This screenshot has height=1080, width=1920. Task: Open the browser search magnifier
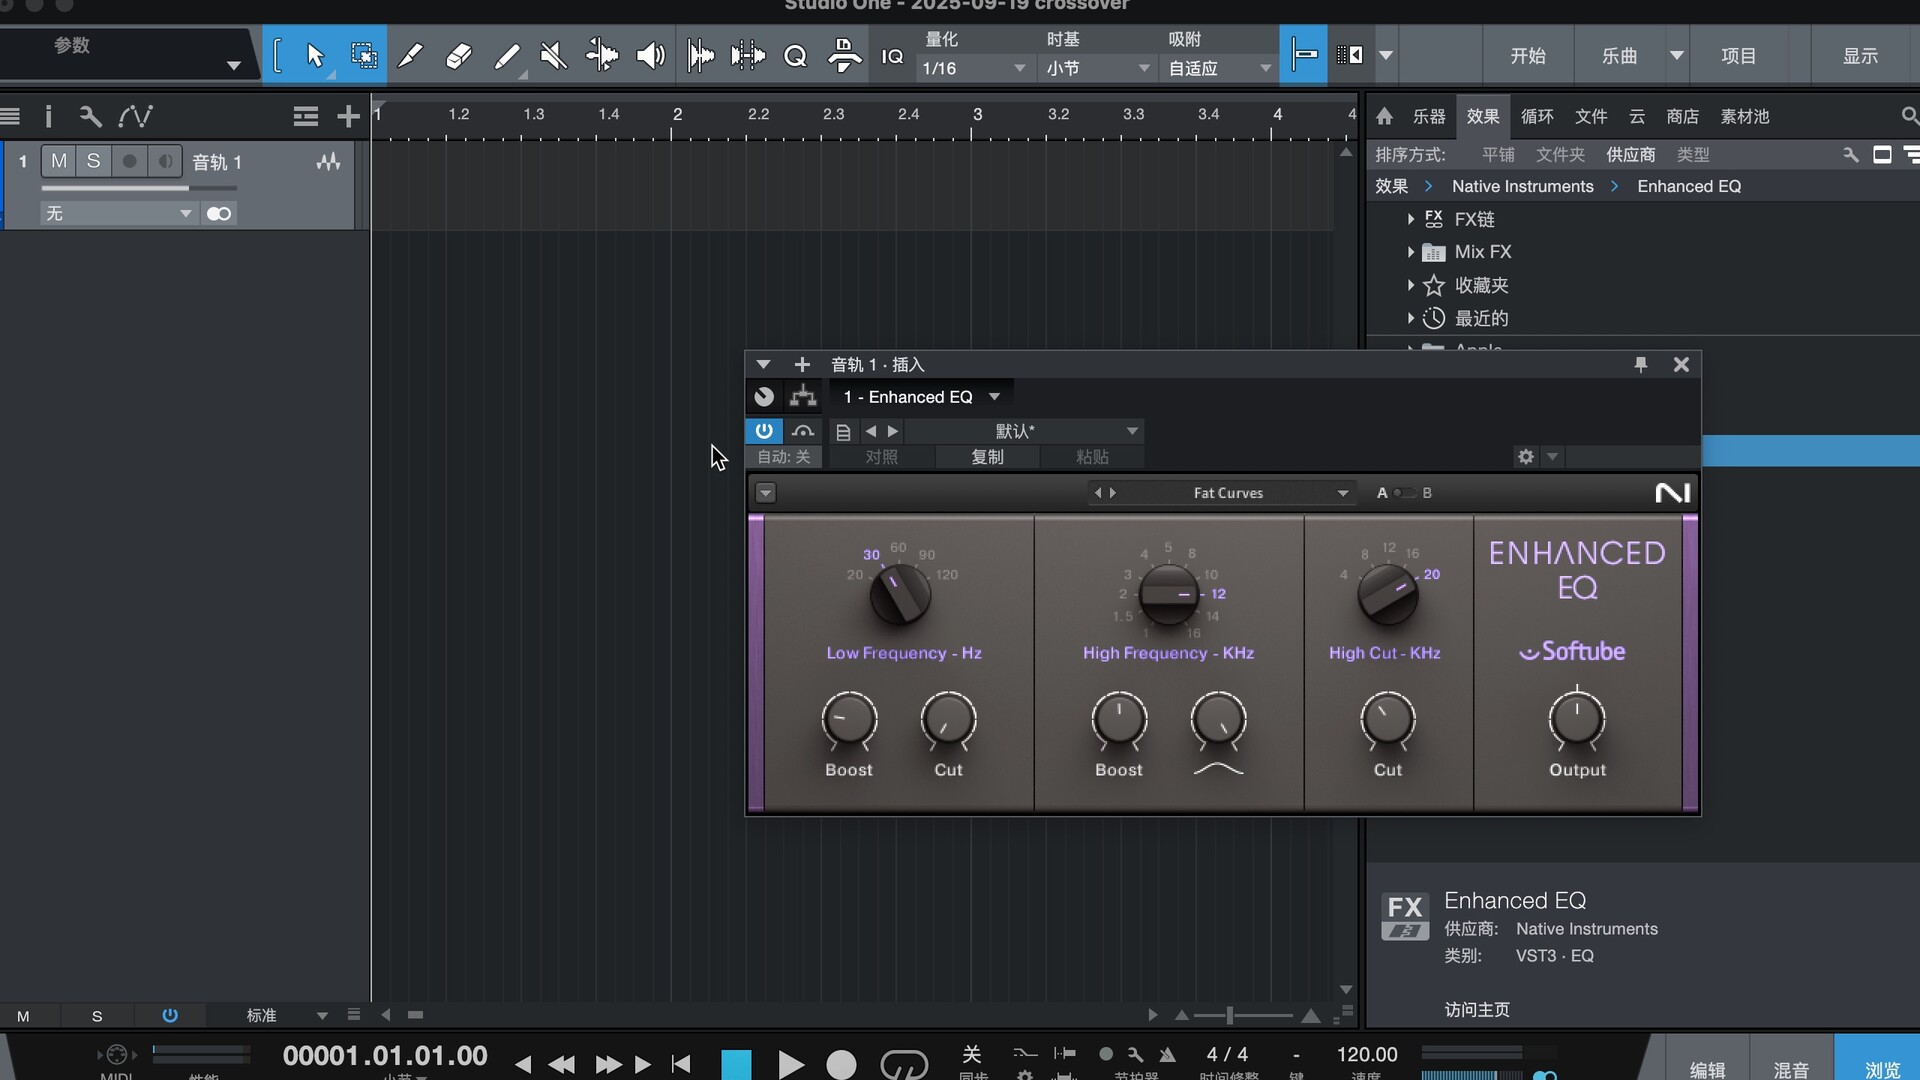[x=1909, y=116]
